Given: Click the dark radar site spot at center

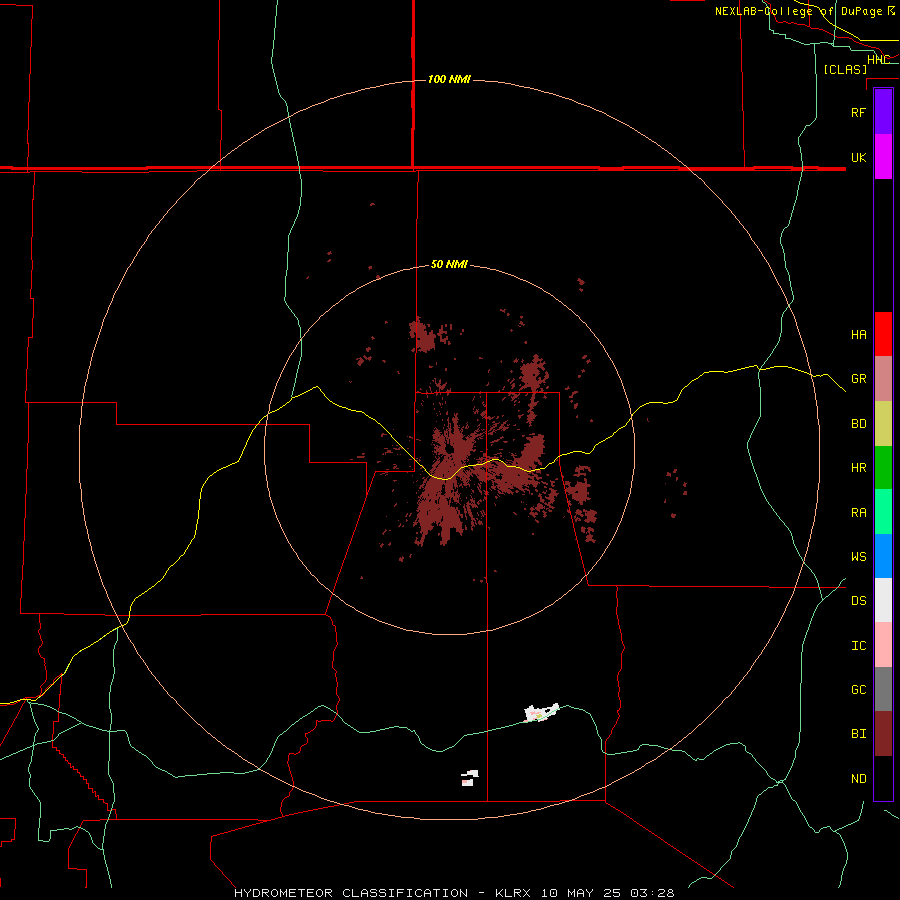Looking at the screenshot, I should (448, 448).
